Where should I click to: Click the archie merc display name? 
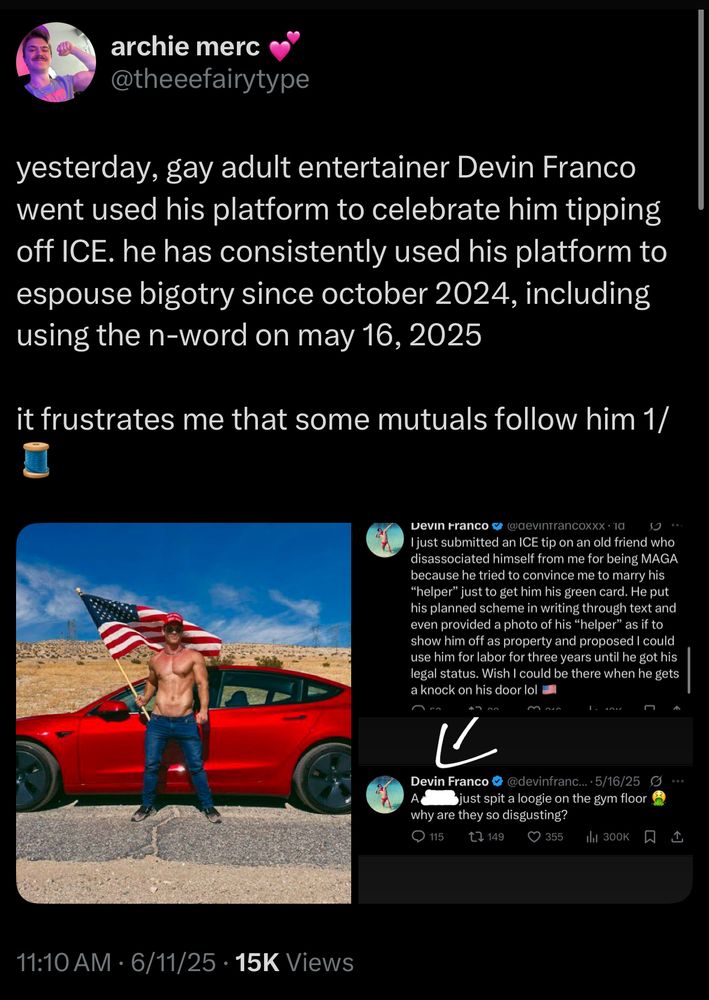pyautogui.click(x=186, y=47)
